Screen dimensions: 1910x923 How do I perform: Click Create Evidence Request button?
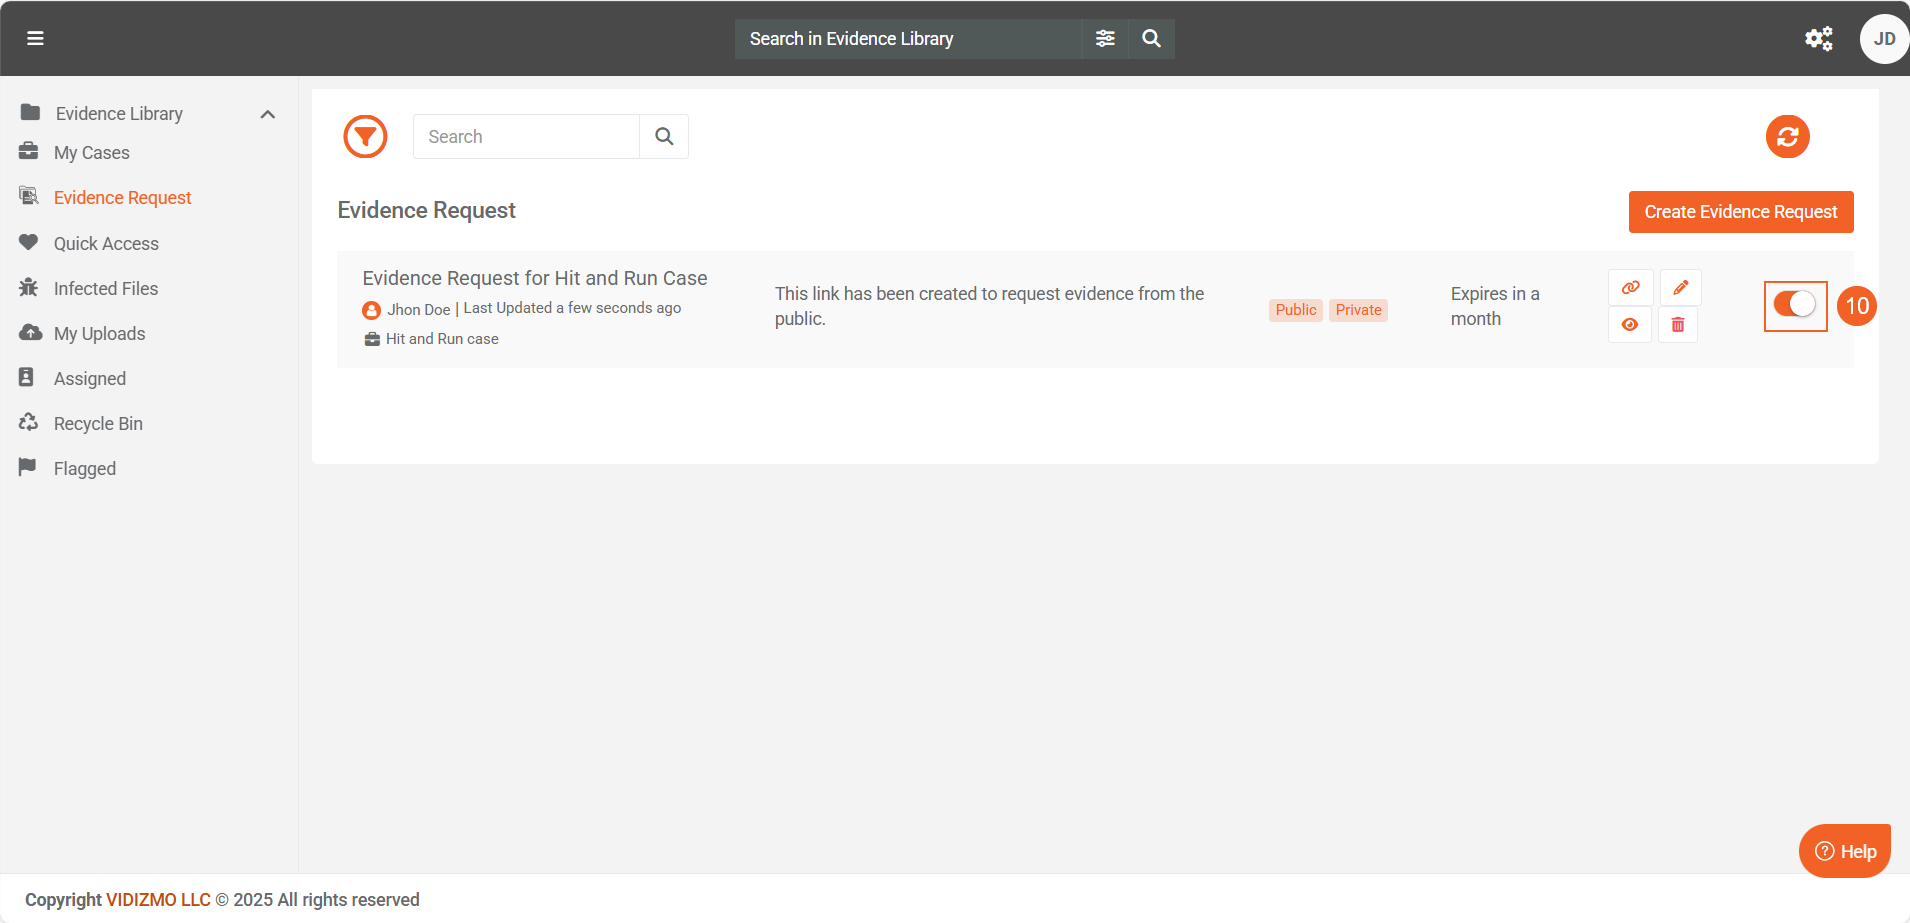pos(1740,212)
